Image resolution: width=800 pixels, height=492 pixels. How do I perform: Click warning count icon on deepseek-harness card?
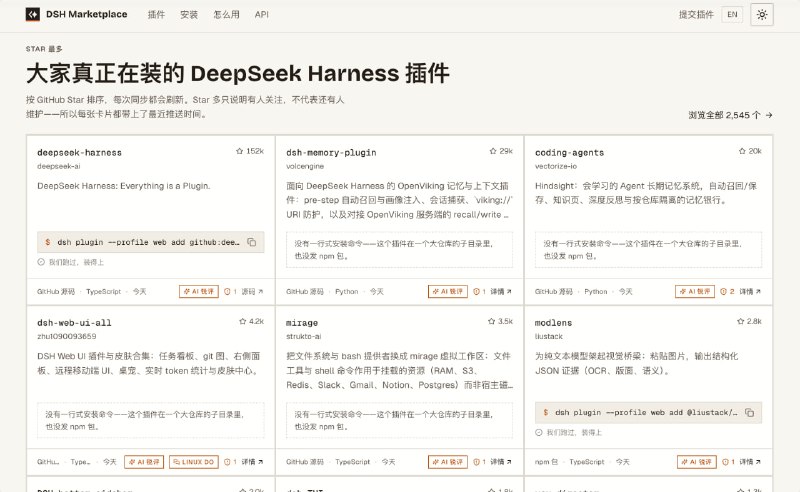click(x=230, y=291)
